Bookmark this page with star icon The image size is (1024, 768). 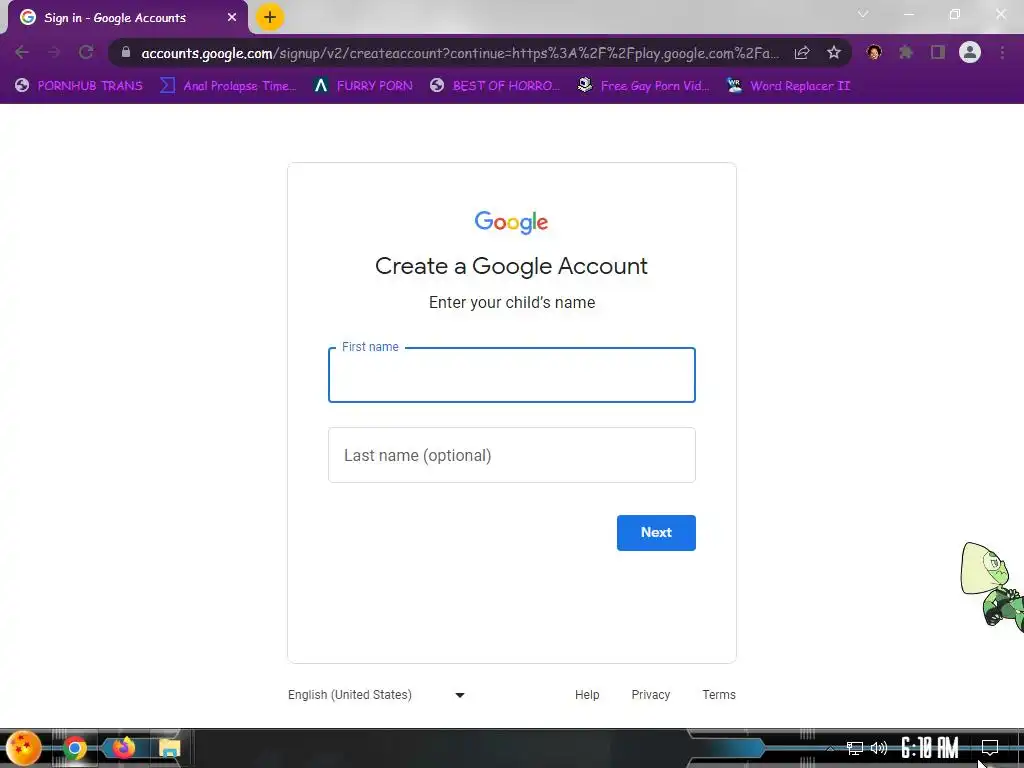834,53
